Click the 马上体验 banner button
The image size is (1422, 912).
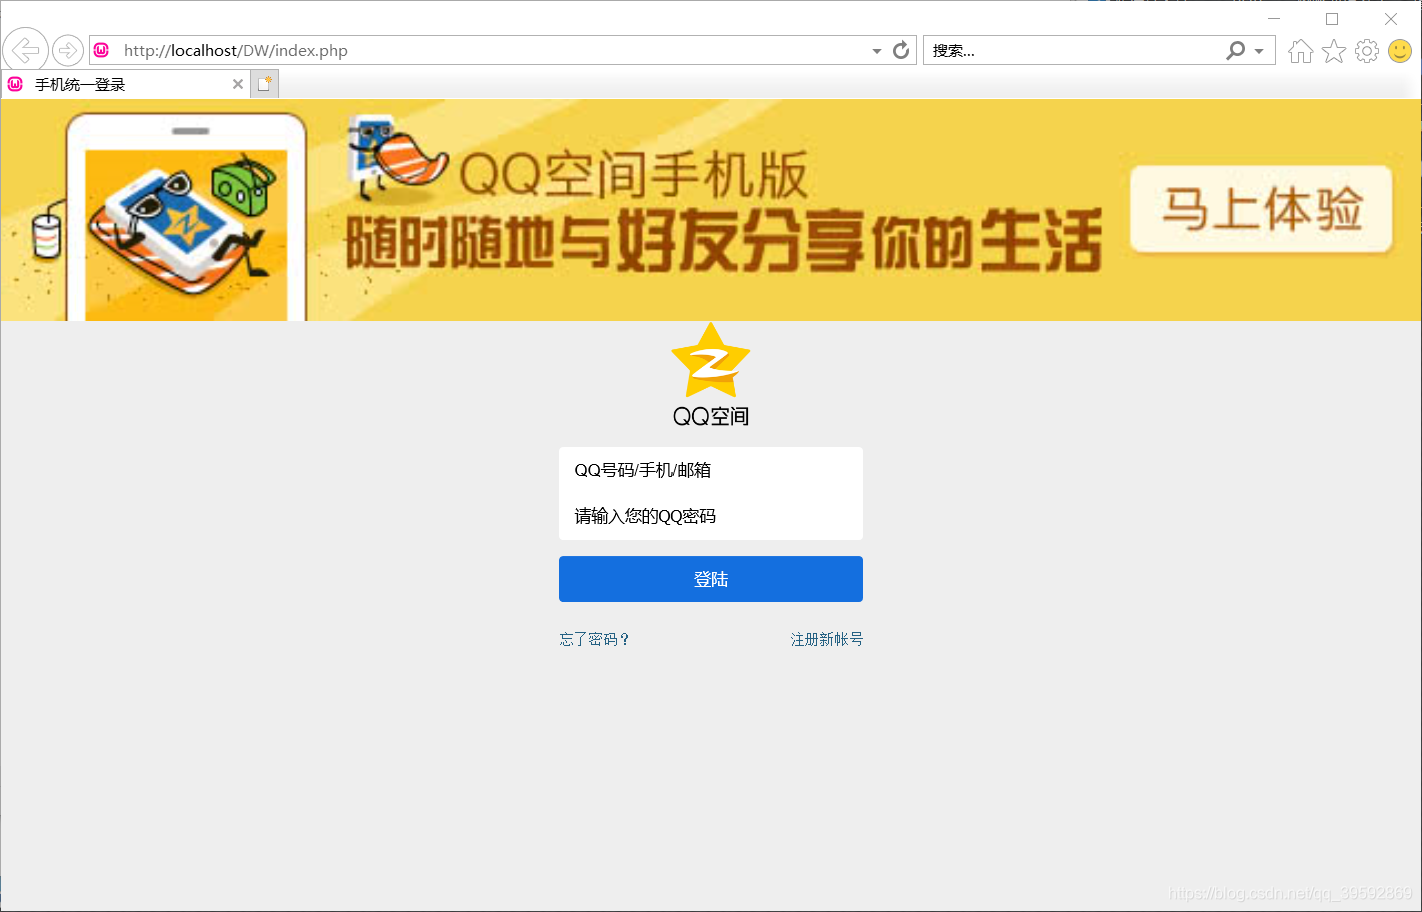(1261, 209)
